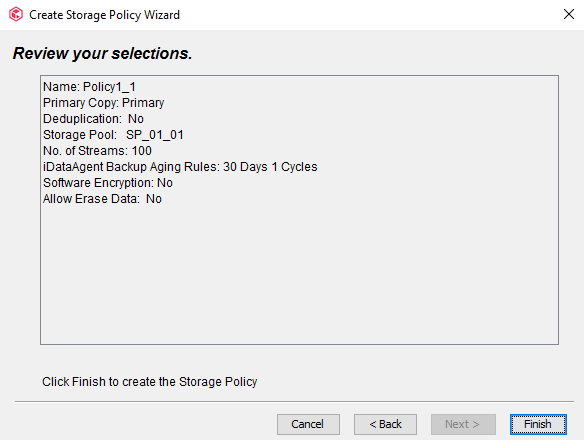Image resolution: width=584 pixels, height=440 pixels.
Task: Select the No. of Streams: 100 line
Action: 97,151
